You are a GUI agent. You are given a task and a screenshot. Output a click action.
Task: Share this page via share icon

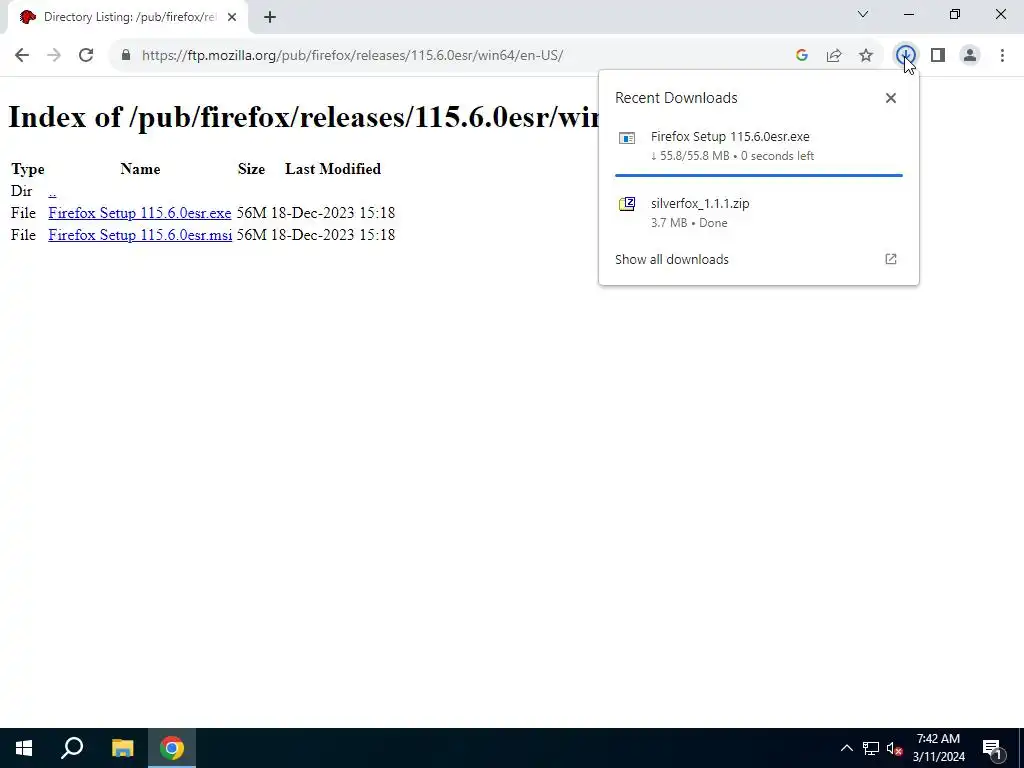(x=834, y=56)
